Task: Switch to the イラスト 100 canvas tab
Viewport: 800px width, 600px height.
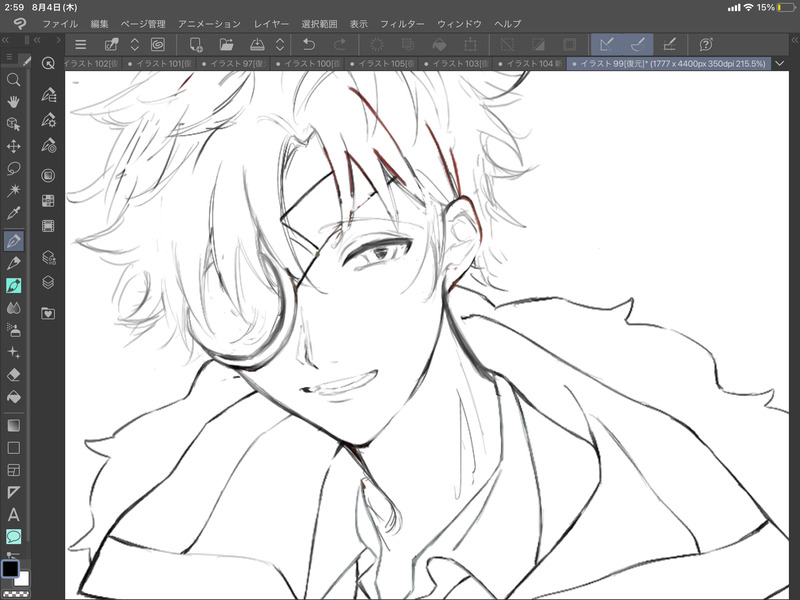Action: pyautogui.click(x=308, y=64)
